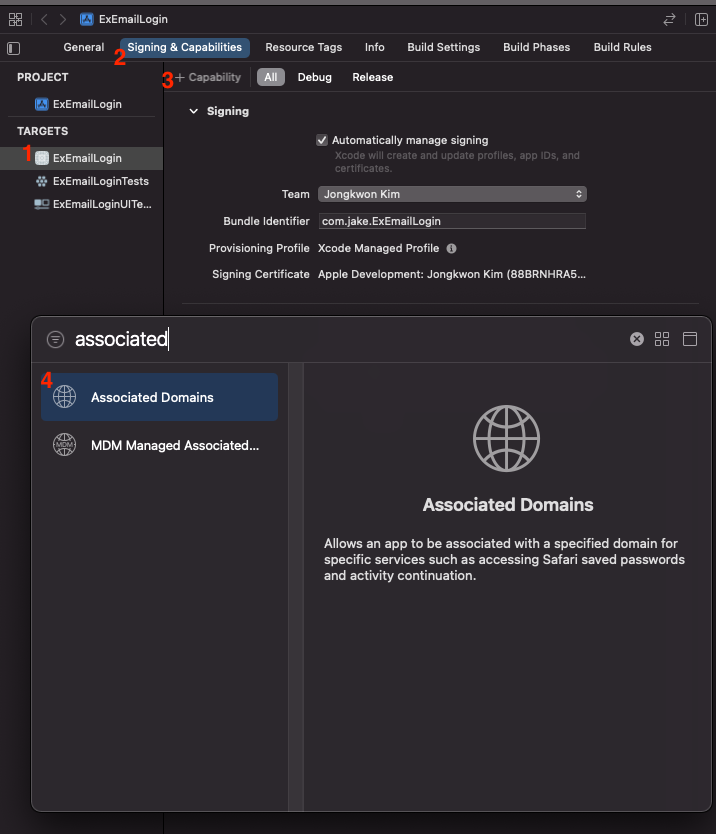The height and width of the screenshot is (834, 716).
Task: Go back with the left chevron
Action: [x=44, y=20]
